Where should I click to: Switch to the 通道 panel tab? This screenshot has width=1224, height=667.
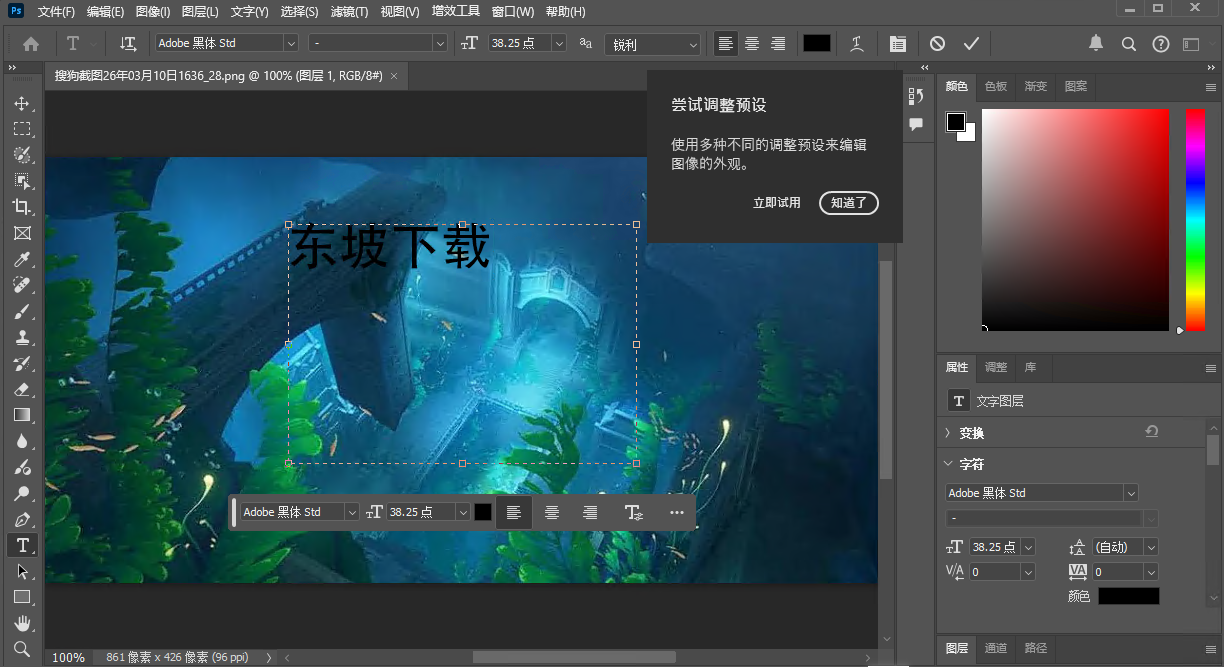[995, 648]
